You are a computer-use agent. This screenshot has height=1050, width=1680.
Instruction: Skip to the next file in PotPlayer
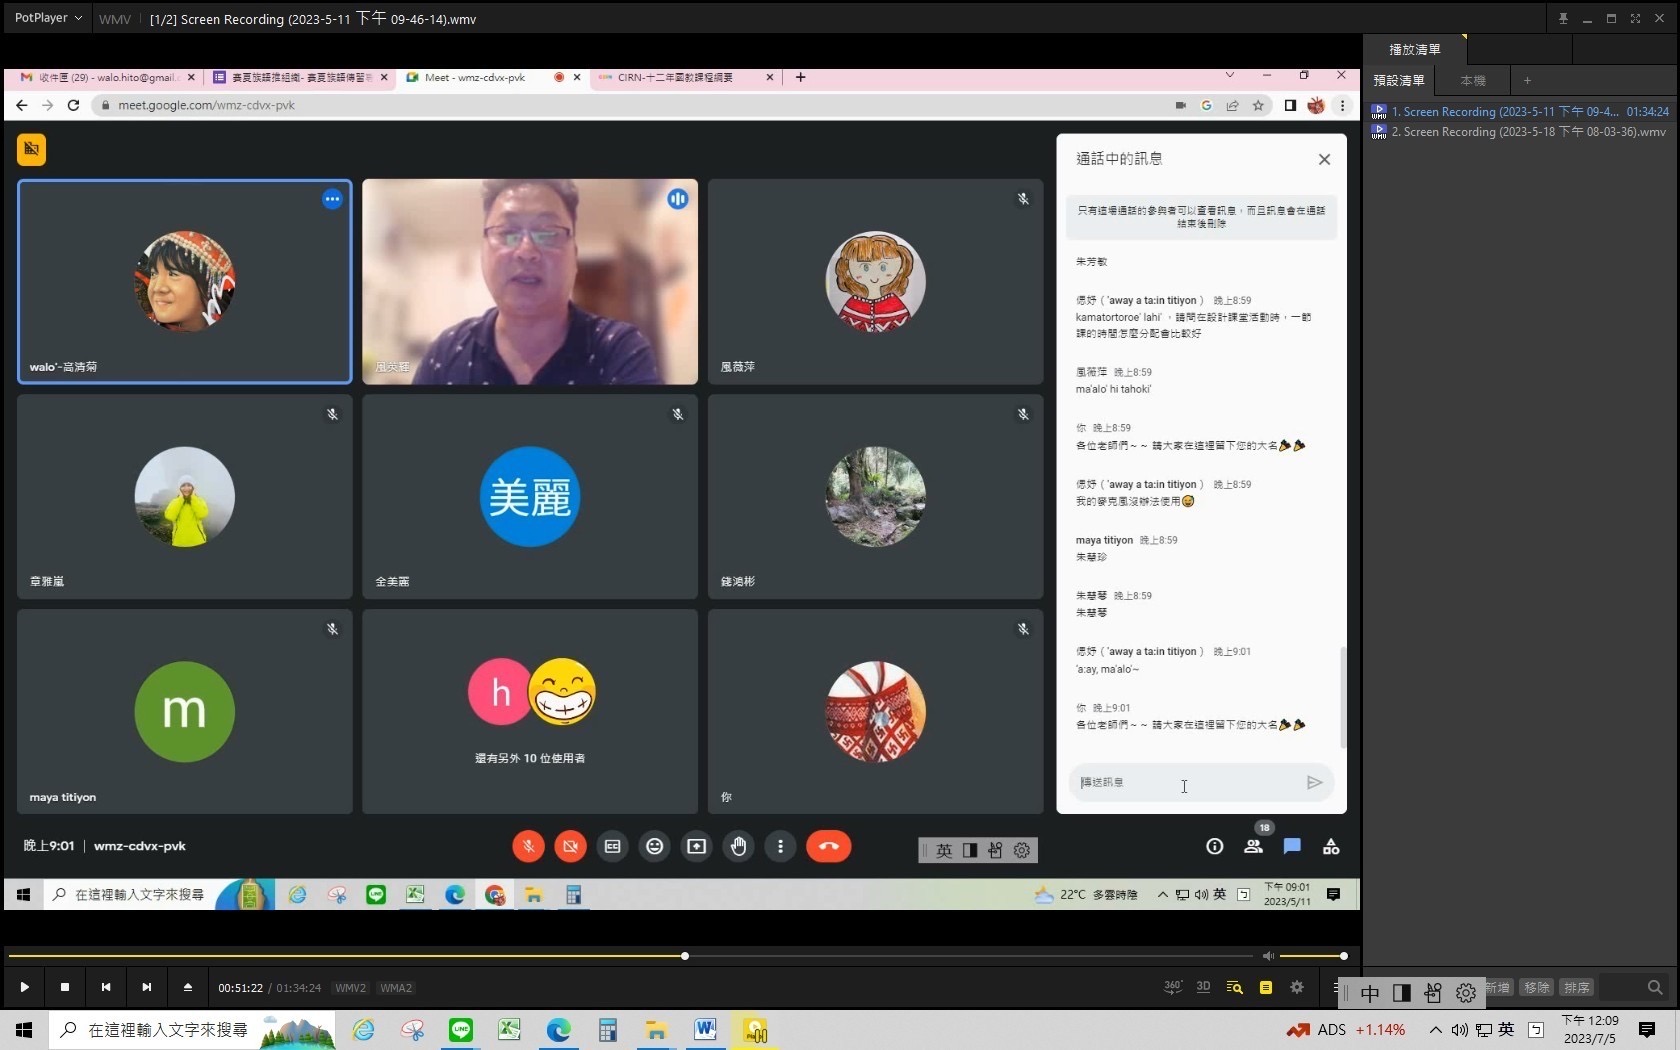click(147, 987)
